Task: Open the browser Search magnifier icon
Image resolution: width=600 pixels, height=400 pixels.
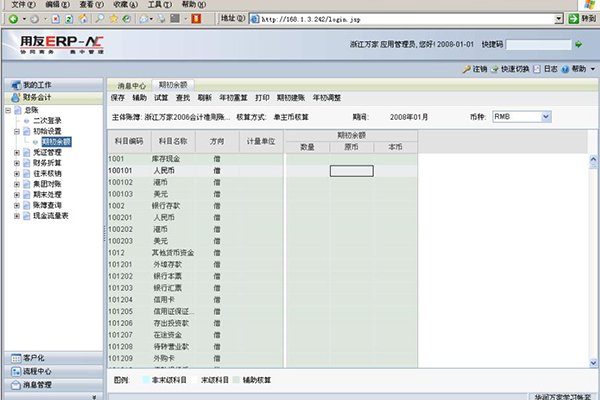Action: pyautogui.click(x=99, y=18)
